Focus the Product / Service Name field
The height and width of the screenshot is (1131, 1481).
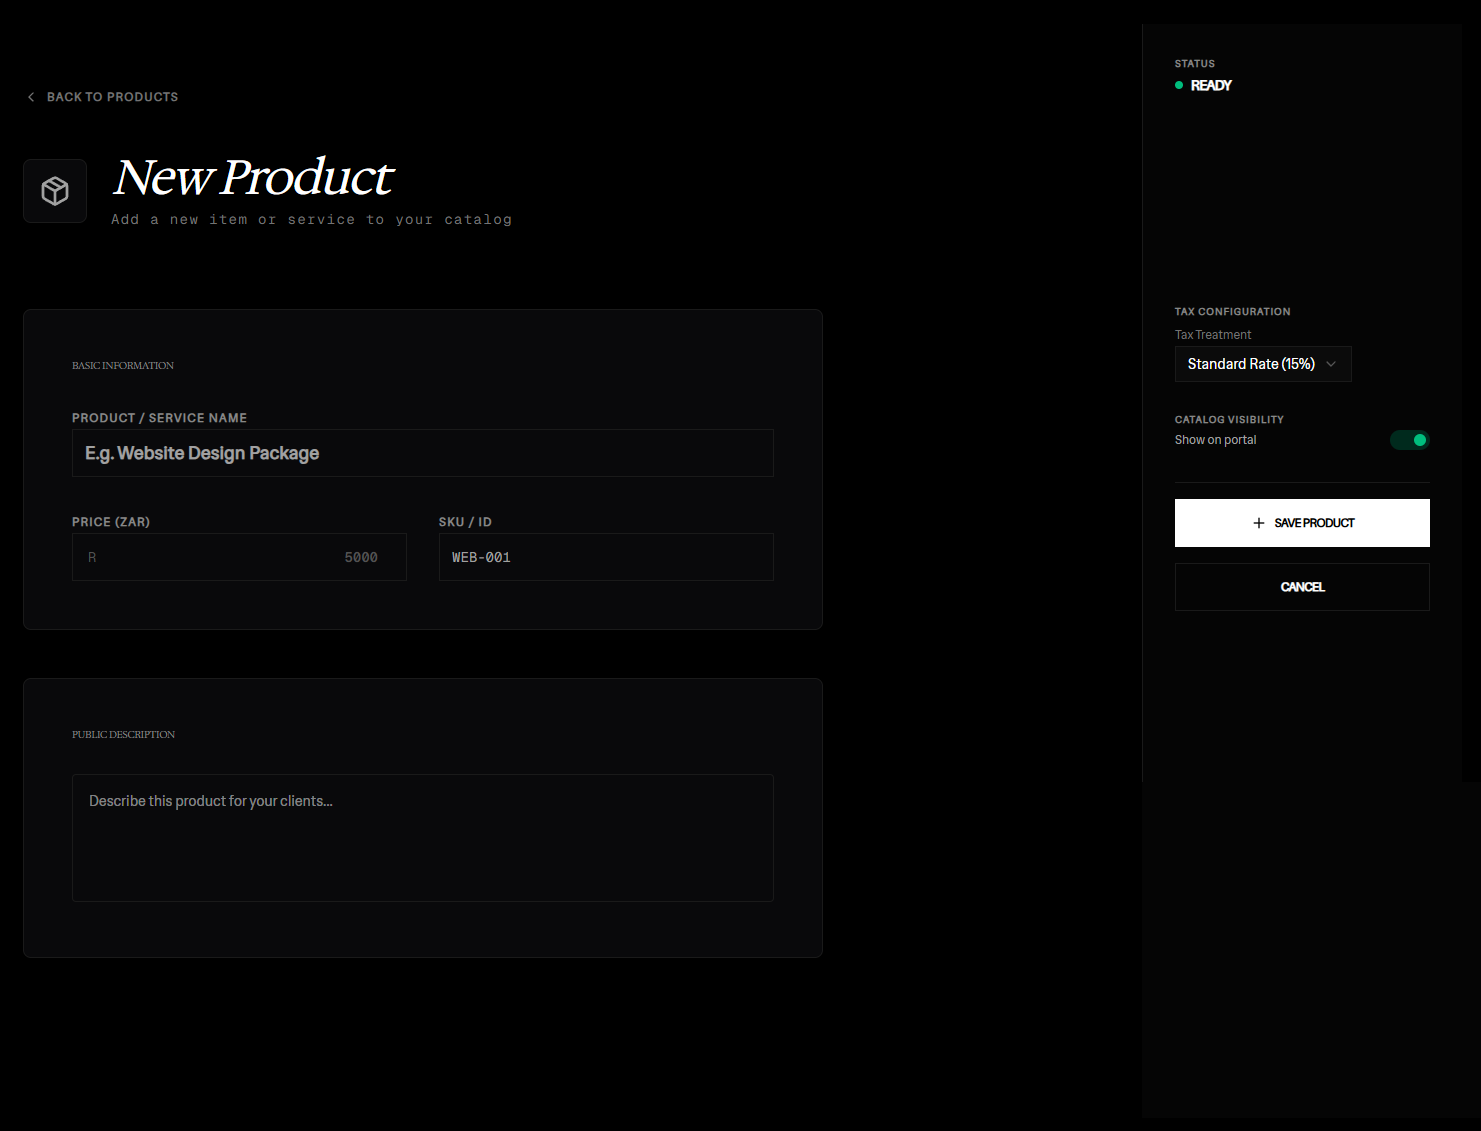click(422, 453)
